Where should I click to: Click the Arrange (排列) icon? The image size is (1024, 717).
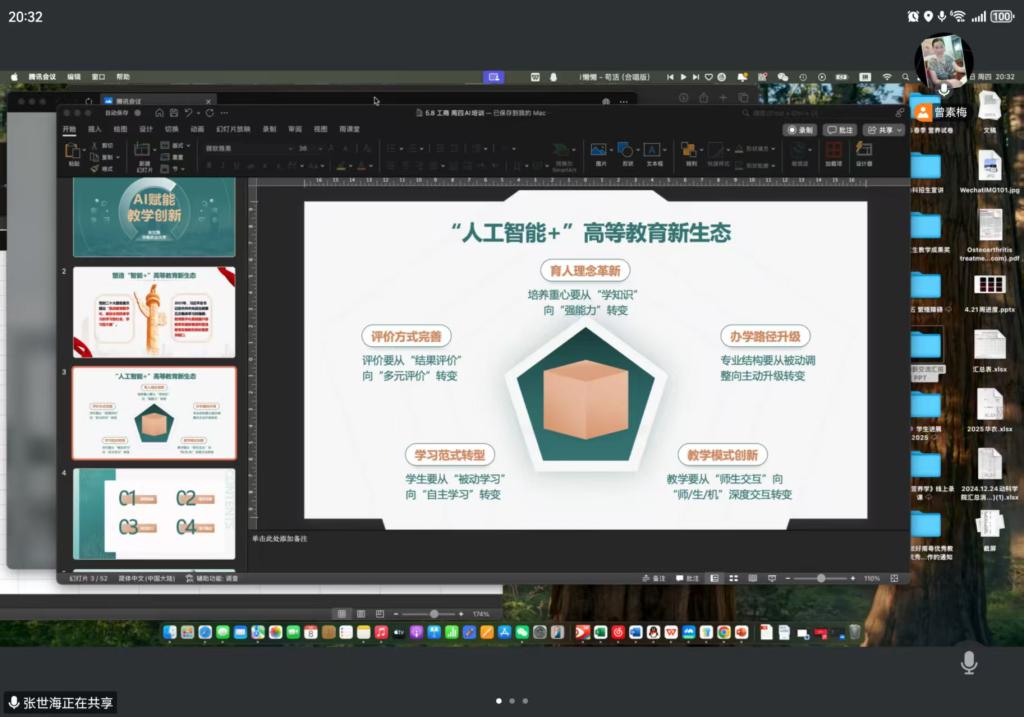(x=691, y=150)
